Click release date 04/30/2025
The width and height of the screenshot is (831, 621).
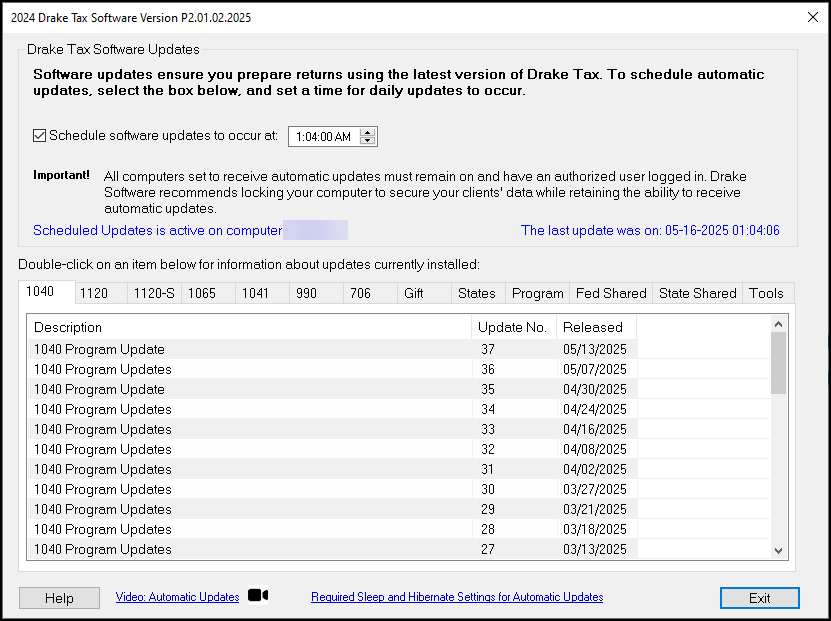(x=595, y=389)
